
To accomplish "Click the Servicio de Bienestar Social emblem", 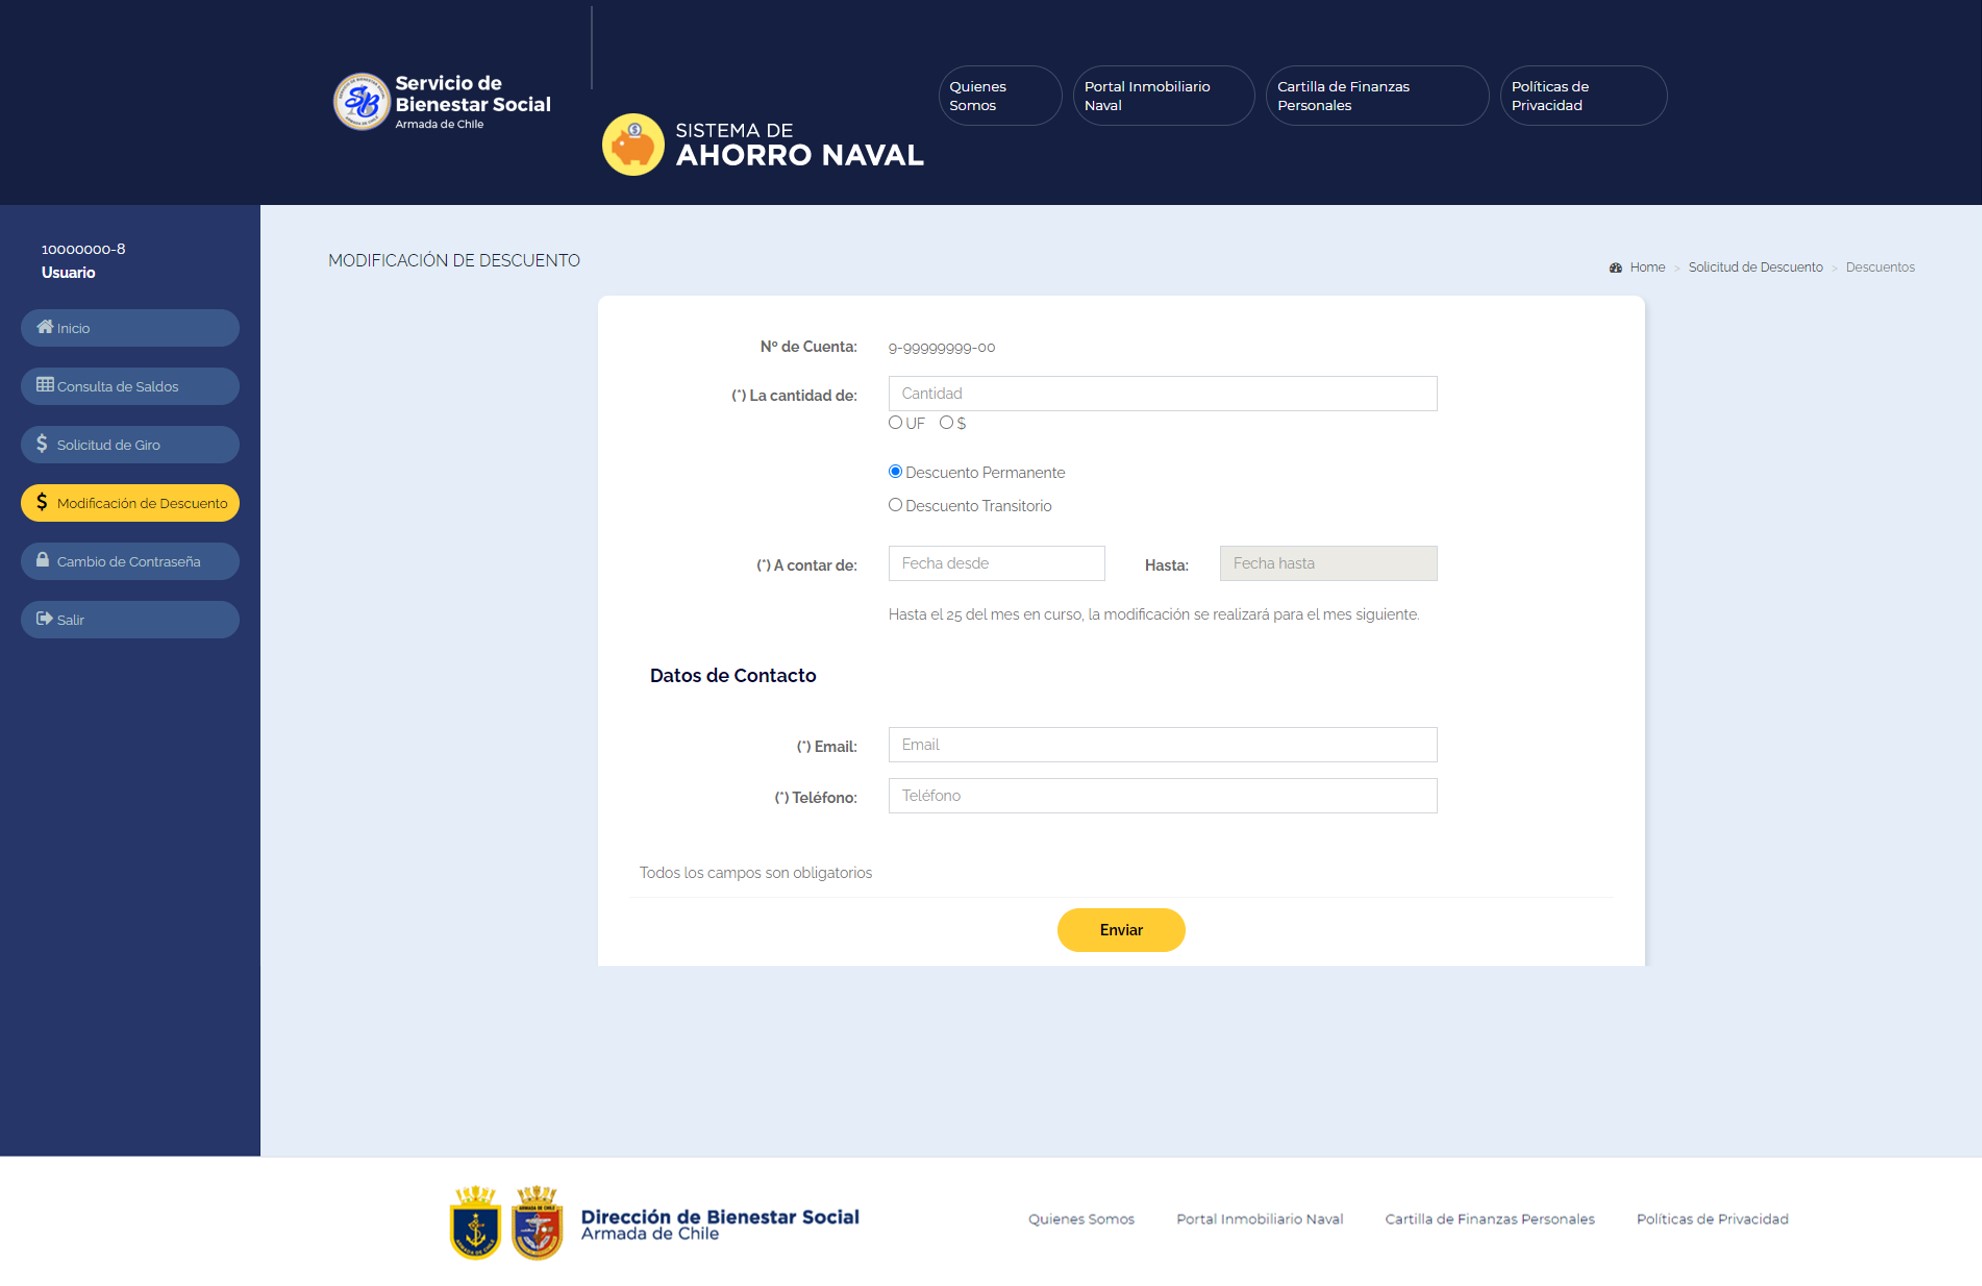I will 361,101.
